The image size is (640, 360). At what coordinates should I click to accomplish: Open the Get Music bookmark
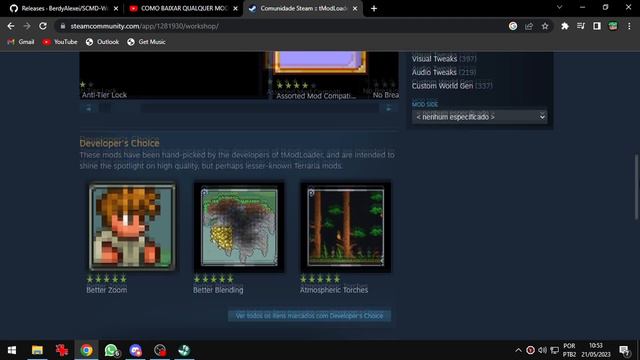146,42
